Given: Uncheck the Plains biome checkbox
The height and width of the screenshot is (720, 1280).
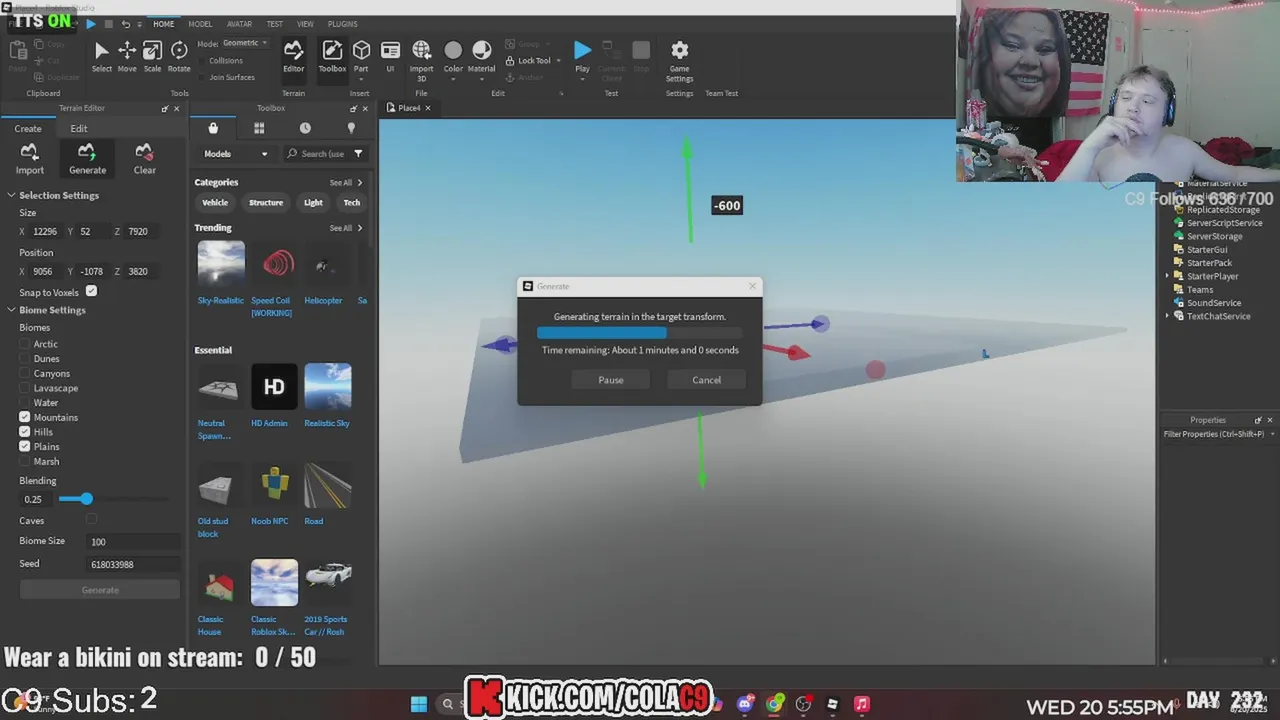Looking at the screenshot, I should 25,446.
